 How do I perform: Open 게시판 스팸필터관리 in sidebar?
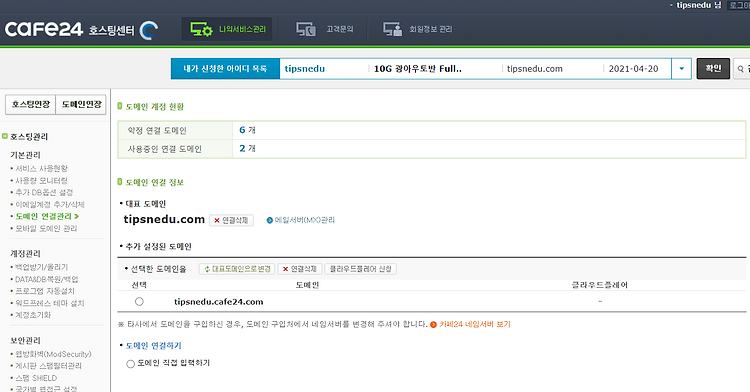pyautogui.click(x=48, y=366)
